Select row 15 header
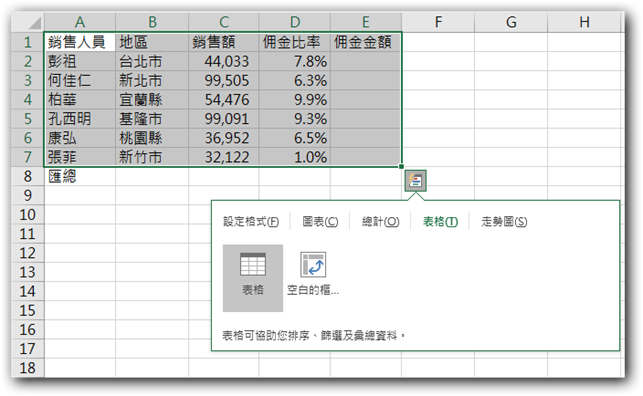This screenshot has width=643, height=396. tap(27, 310)
